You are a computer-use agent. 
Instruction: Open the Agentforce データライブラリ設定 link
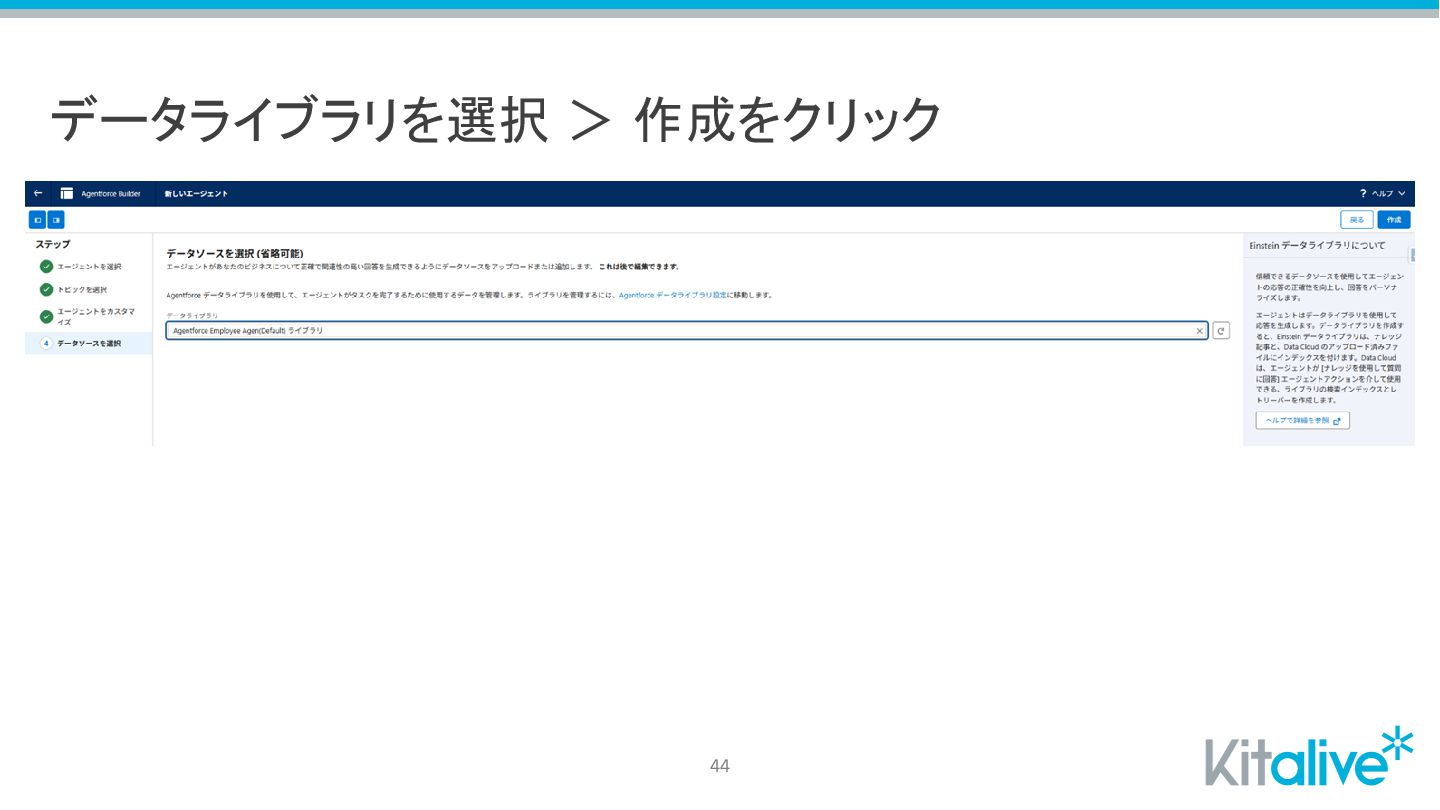673,295
